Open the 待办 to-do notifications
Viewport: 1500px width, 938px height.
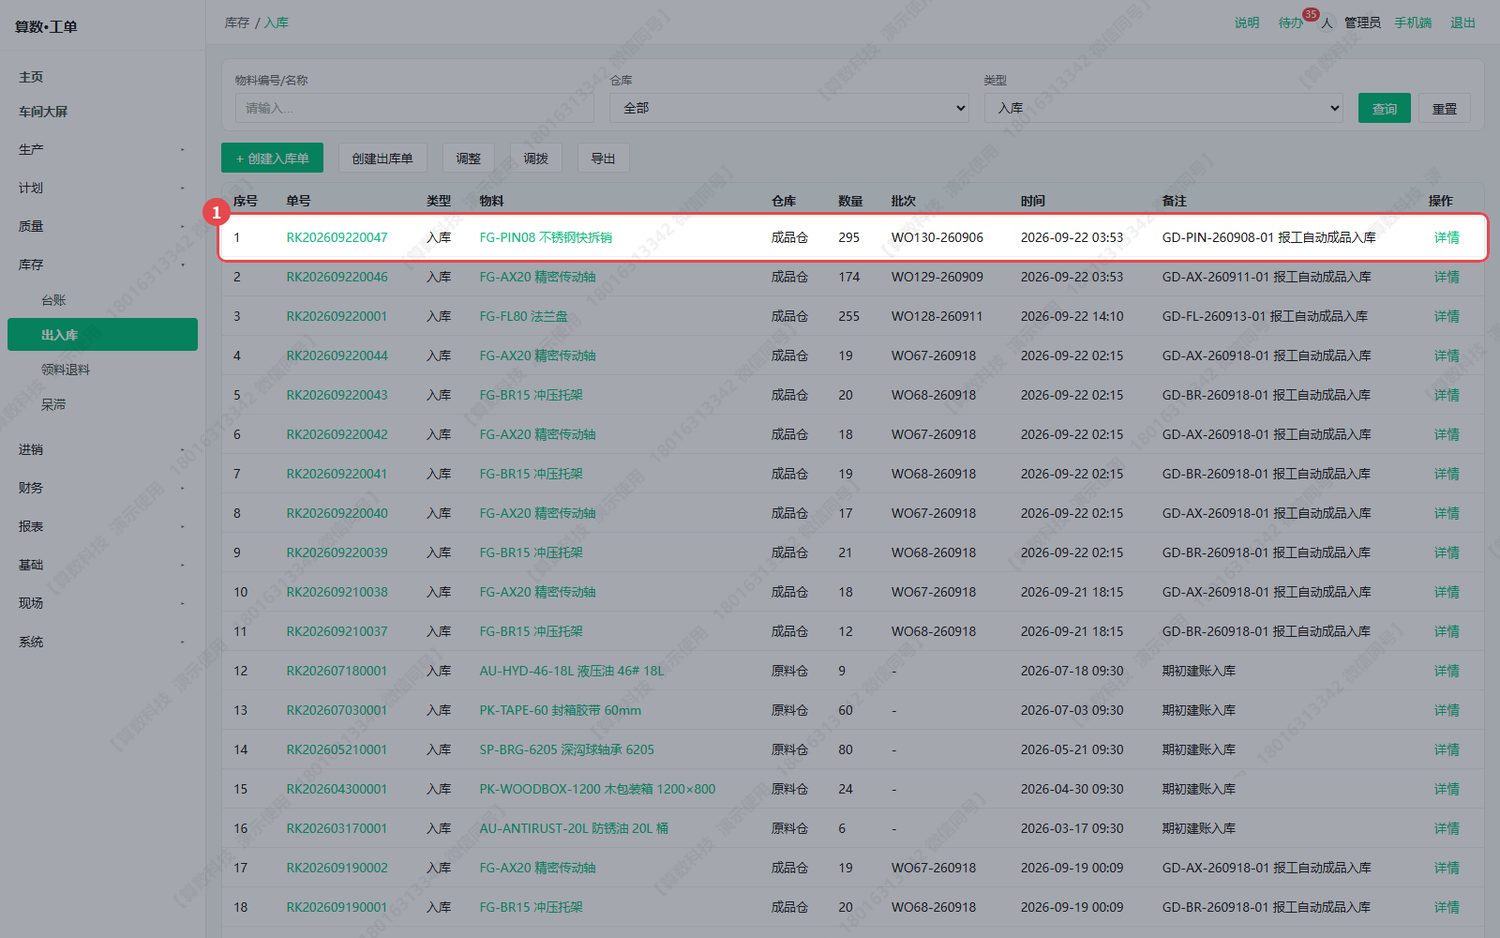pyautogui.click(x=1290, y=23)
